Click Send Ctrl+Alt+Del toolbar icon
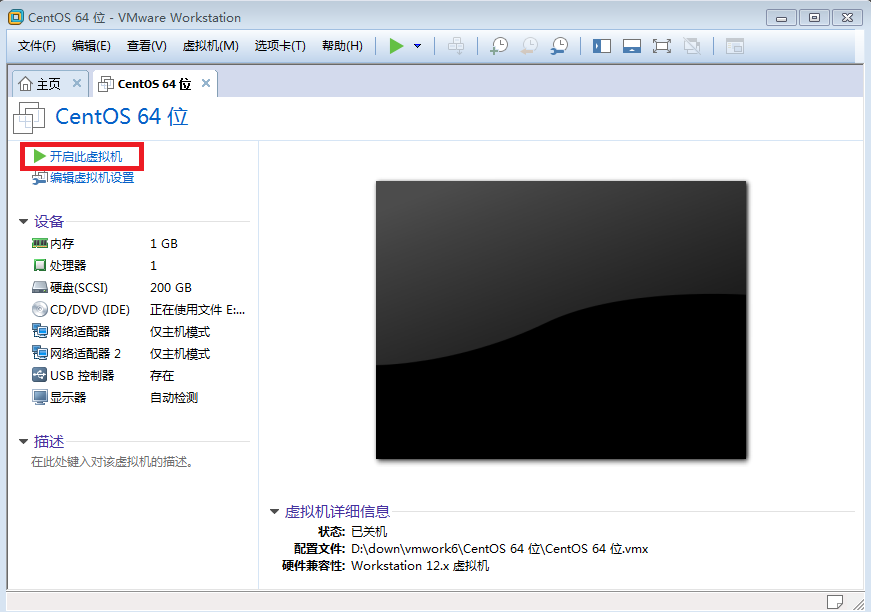Screen dimensions: 871x612 click(456, 46)
